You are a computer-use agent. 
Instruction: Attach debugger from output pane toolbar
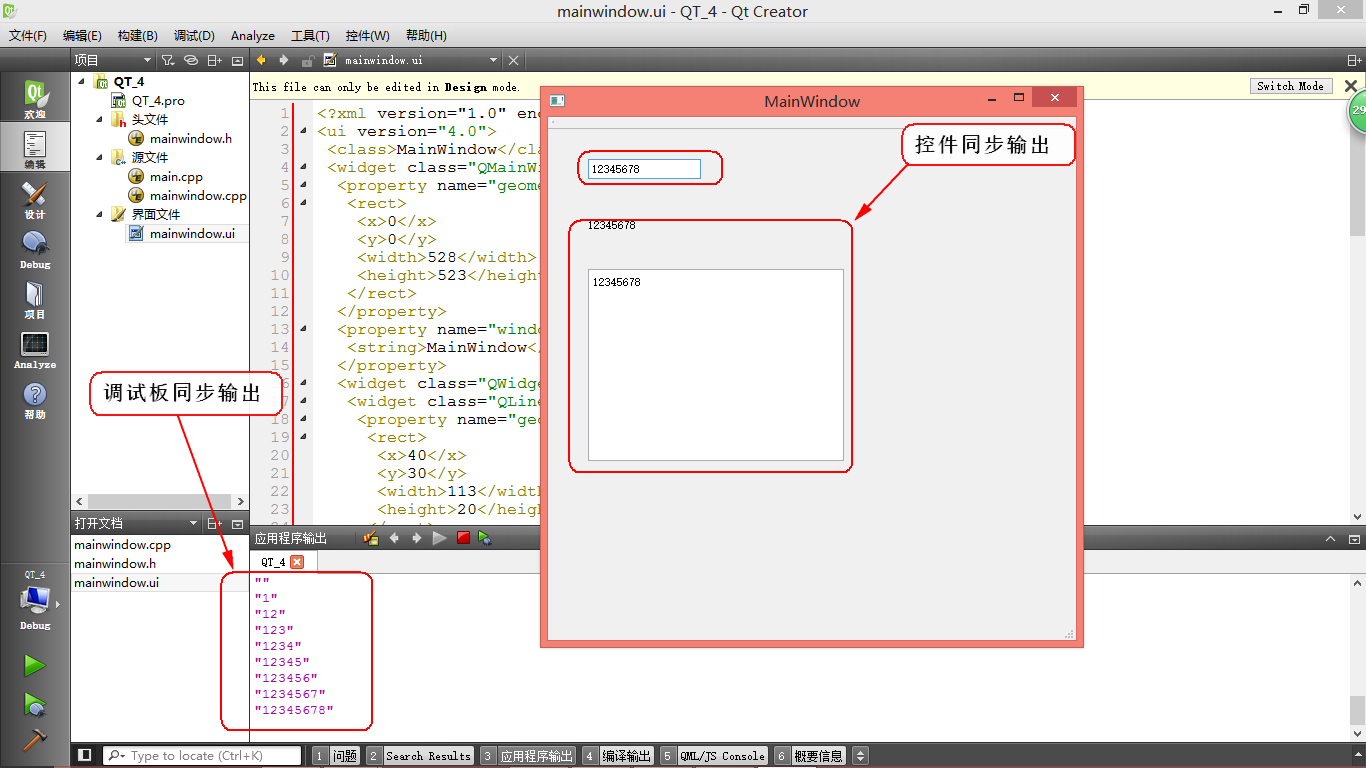tap(485, 538)
